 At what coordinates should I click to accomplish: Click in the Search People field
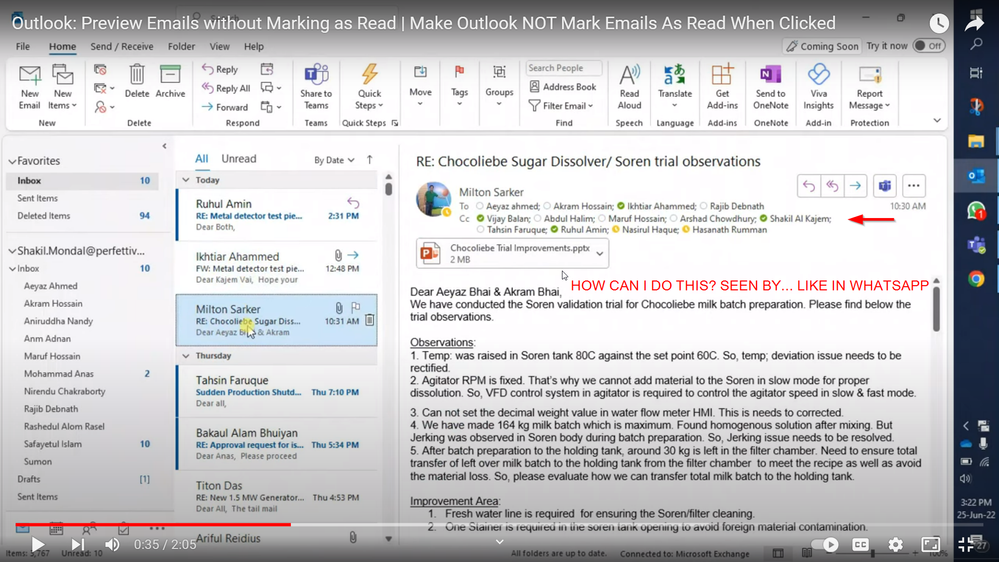pos(564,68)
